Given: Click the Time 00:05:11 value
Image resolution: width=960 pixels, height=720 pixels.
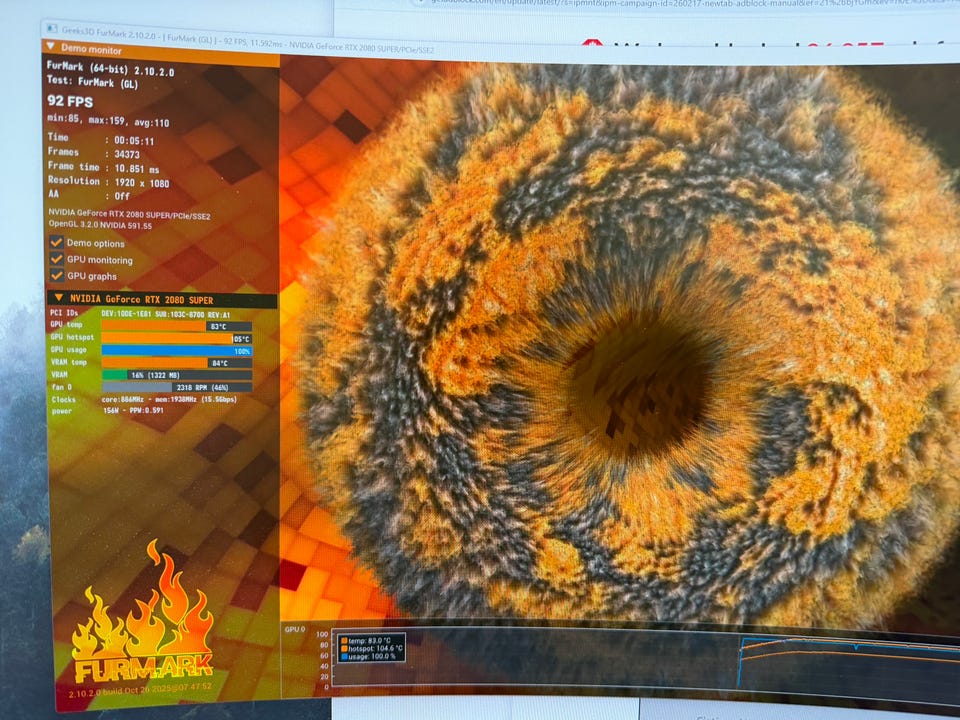Looking at the screenshot, I should 134,140.
